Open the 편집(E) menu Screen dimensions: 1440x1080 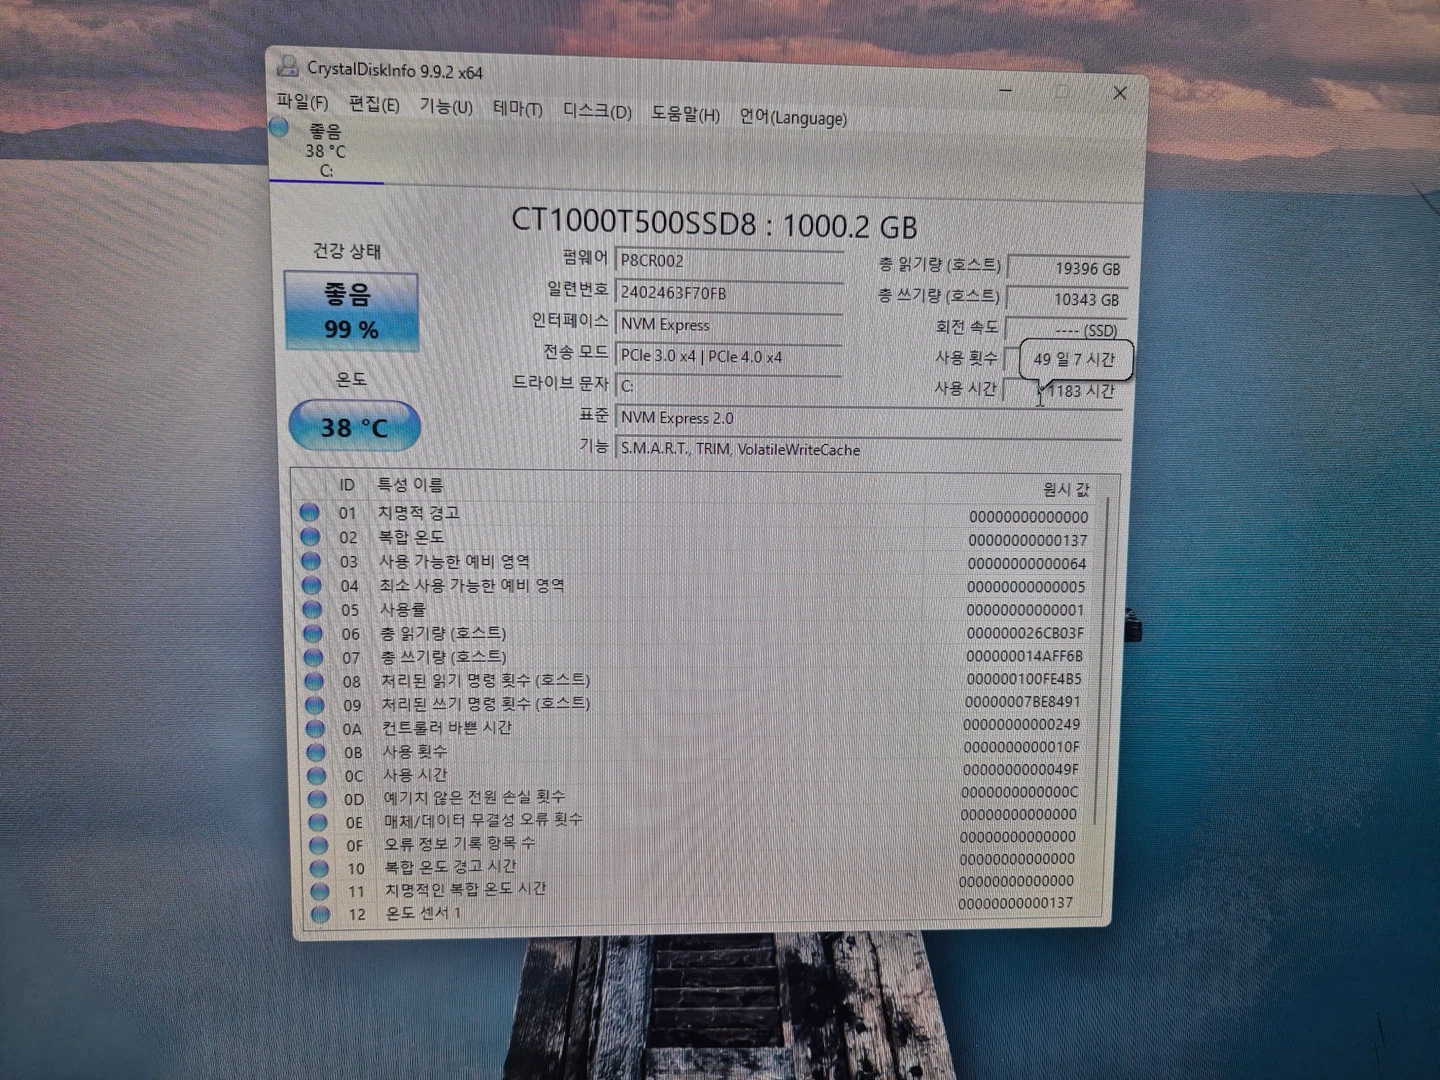pyautogui.click(x=374, y=104)
